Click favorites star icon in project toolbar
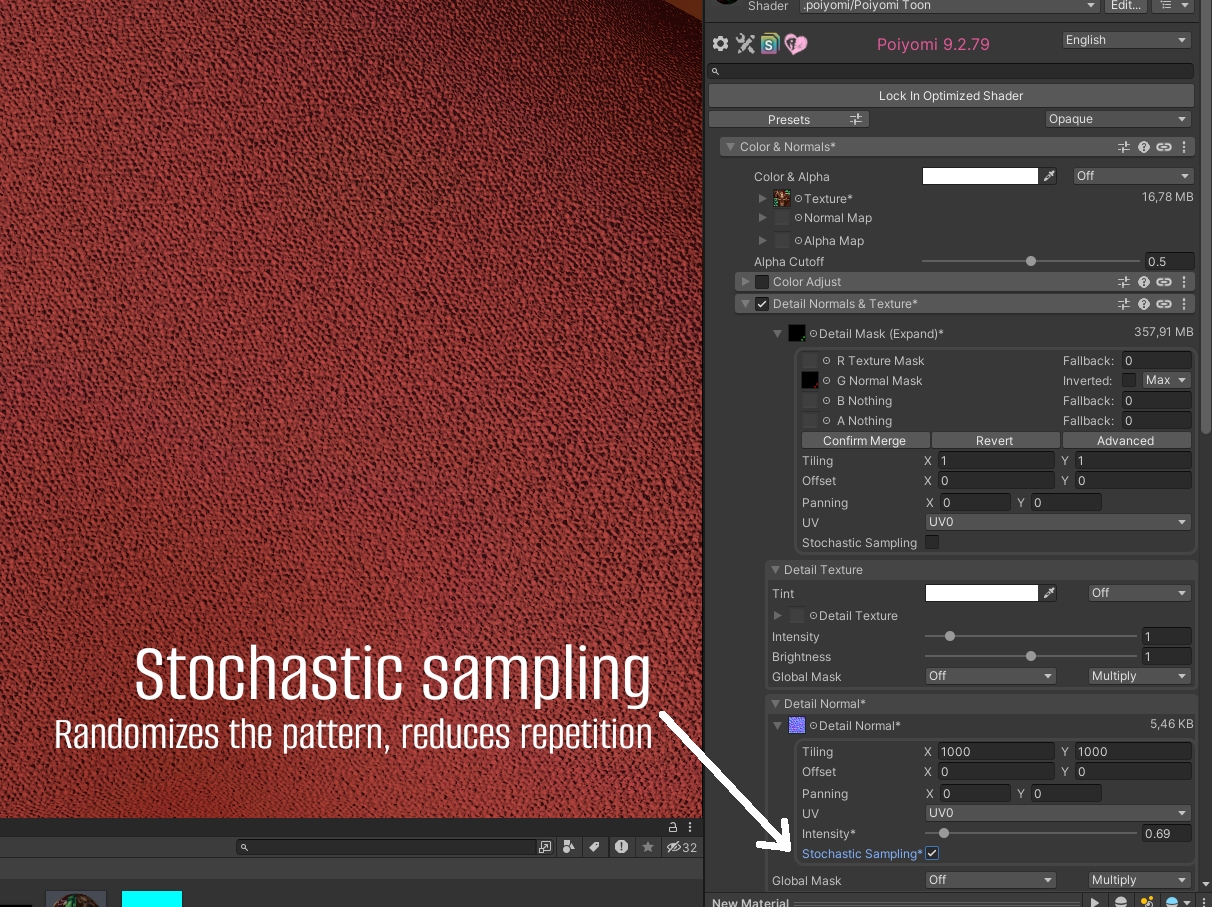The image size is (1212, 907). [648, 847]
